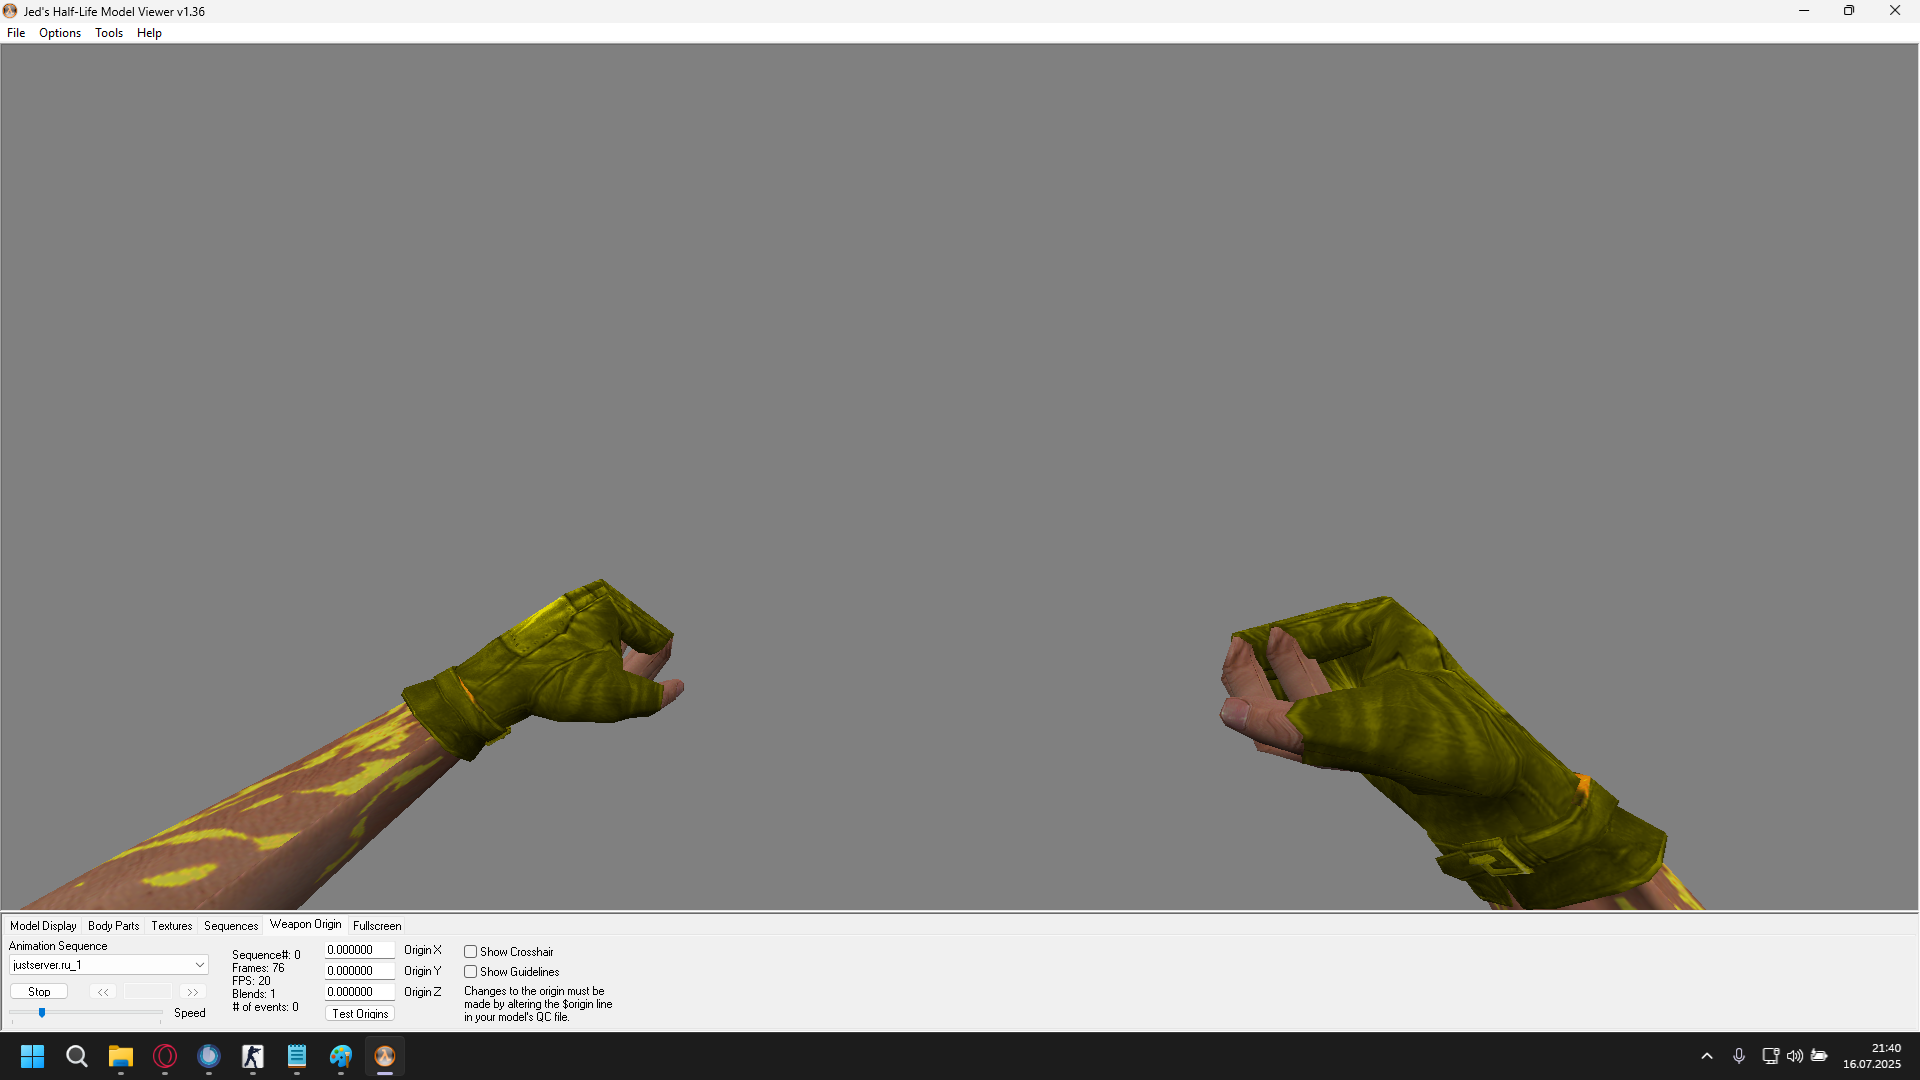Click the Test Origins button

point(360,1014)
